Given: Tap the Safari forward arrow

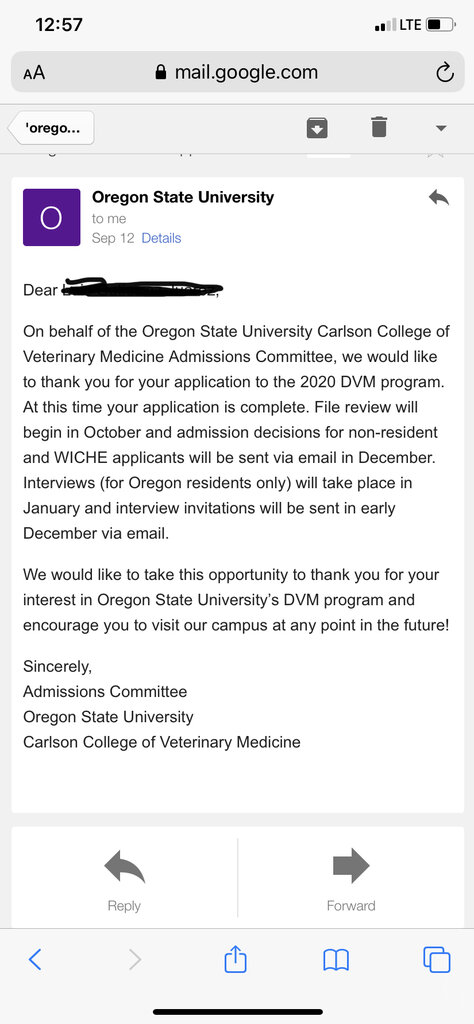Looking at the screenshot, I should [x=134, y=959].
